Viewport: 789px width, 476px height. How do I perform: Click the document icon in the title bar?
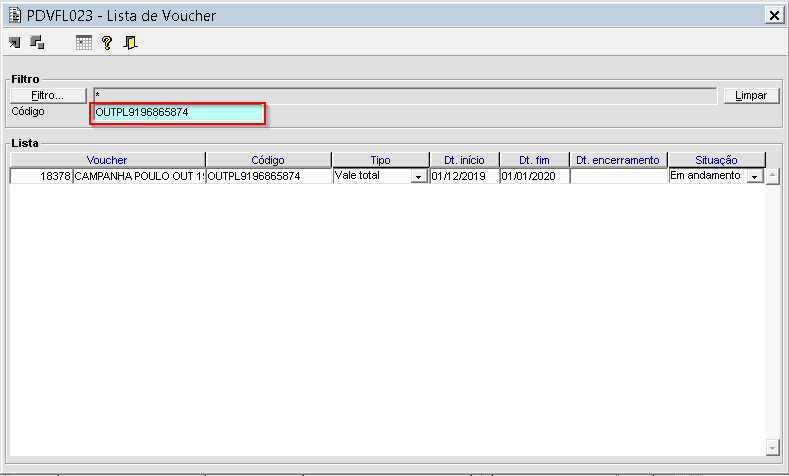[15, 16]
